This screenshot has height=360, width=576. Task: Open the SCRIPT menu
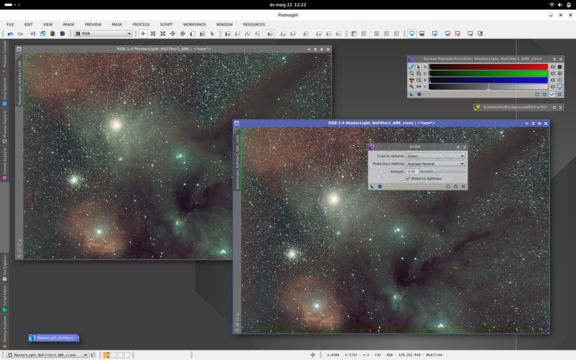pos(166,24)
